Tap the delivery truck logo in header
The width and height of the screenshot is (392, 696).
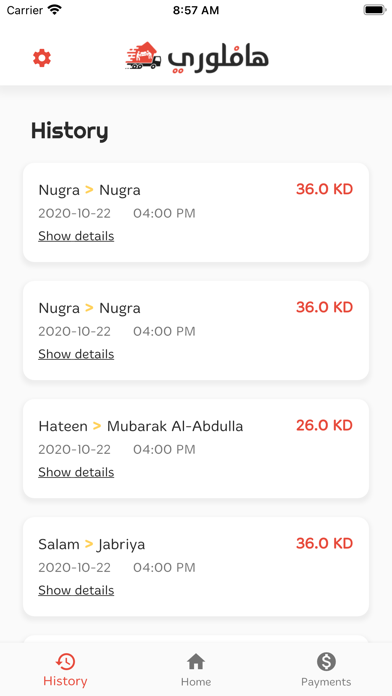click(x=143, y=56)
